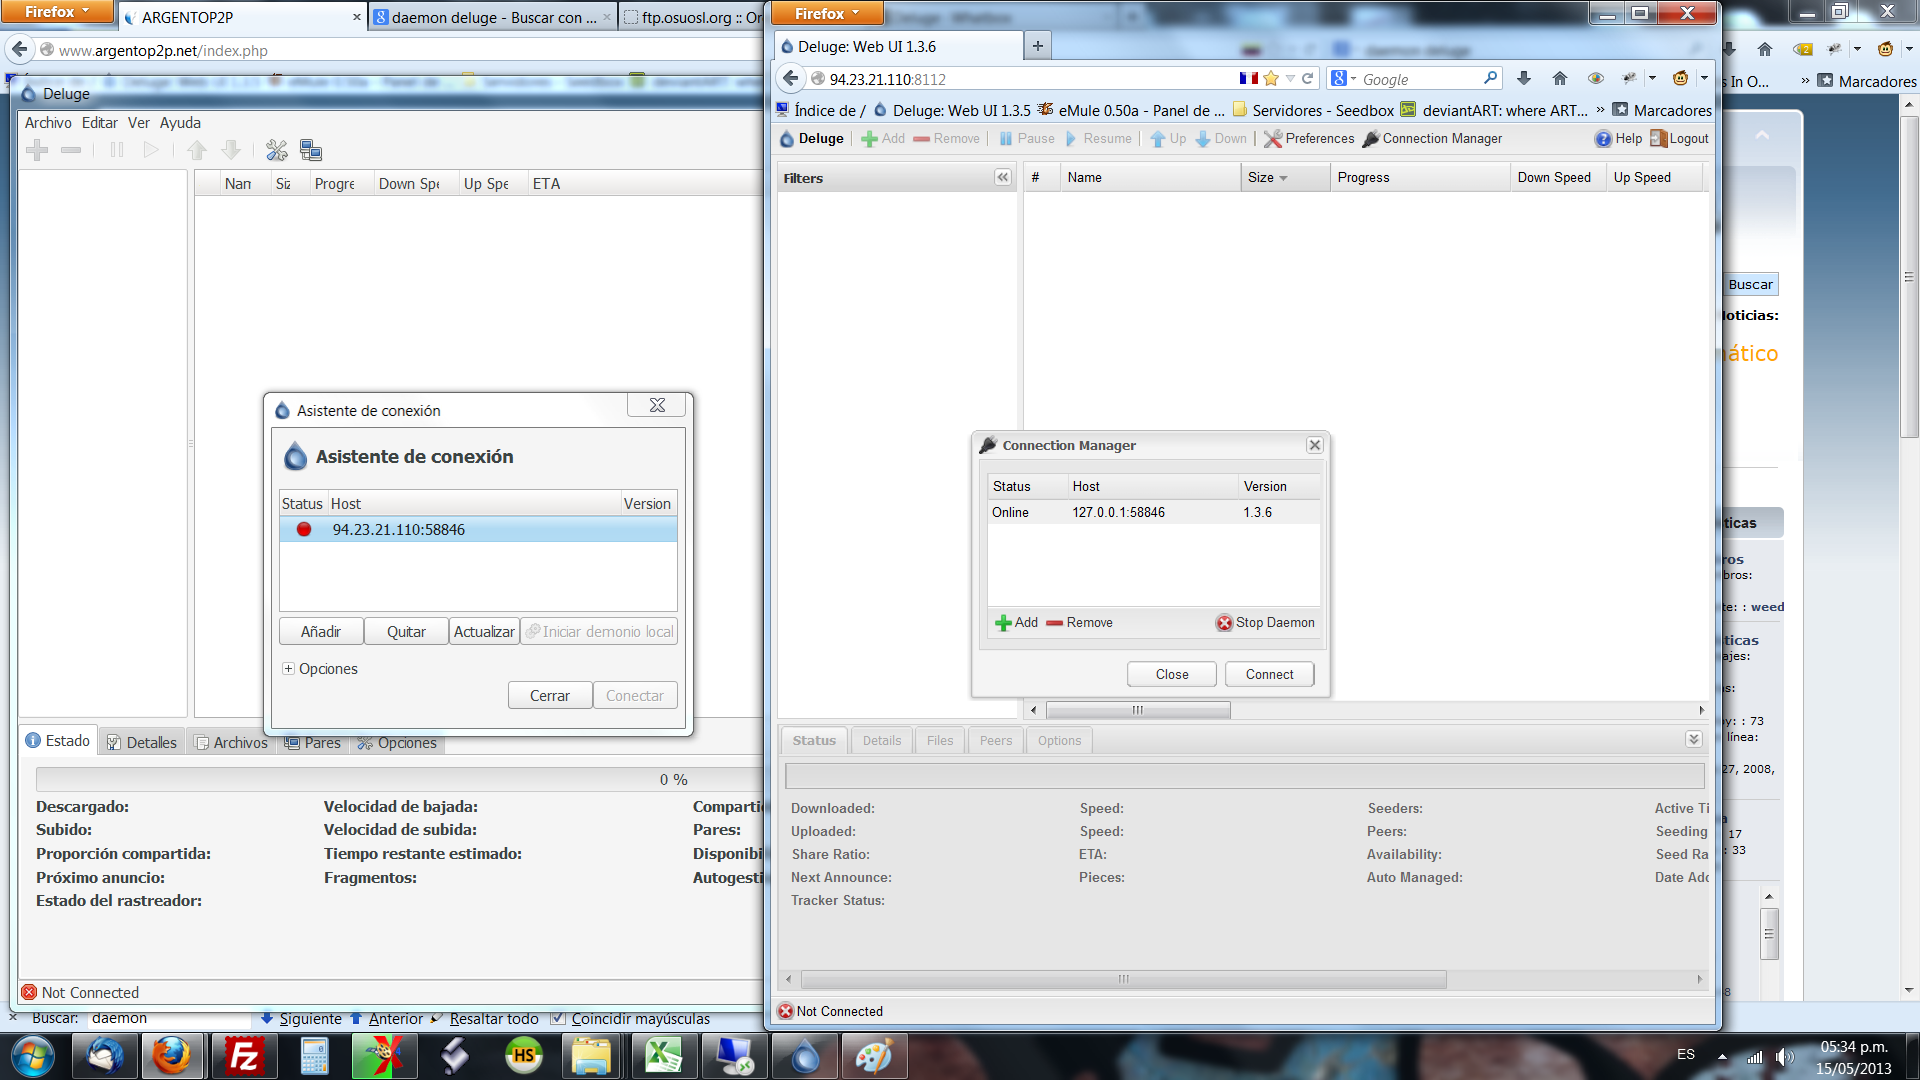Switch to the Files tab in Web UI
Viewport: 1920px width, 1080px height.
[x=940, y=740]
